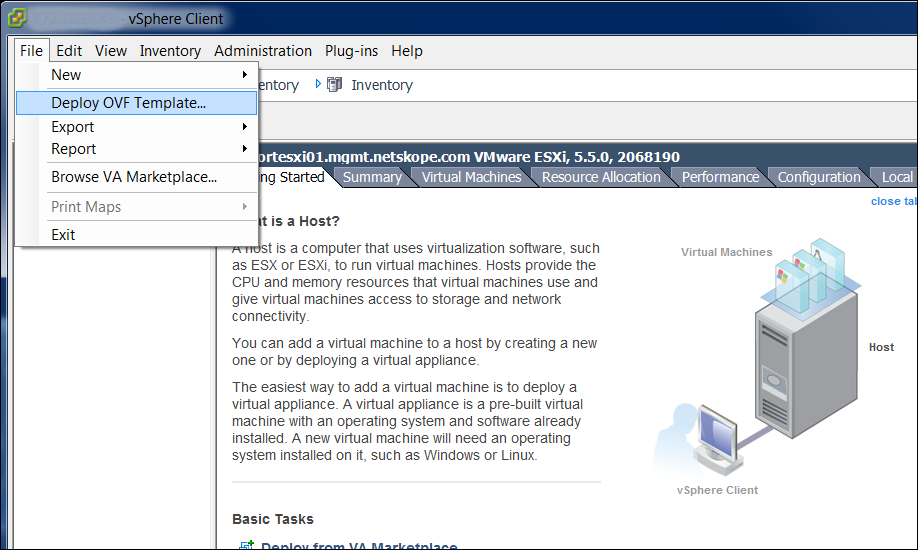Click Print Maps menu entry
Screen dimensions: 918x550
(x=136, y=207)
